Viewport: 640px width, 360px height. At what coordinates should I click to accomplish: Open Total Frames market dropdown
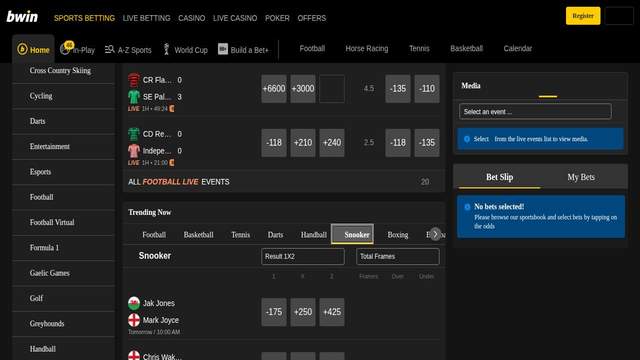398,257
